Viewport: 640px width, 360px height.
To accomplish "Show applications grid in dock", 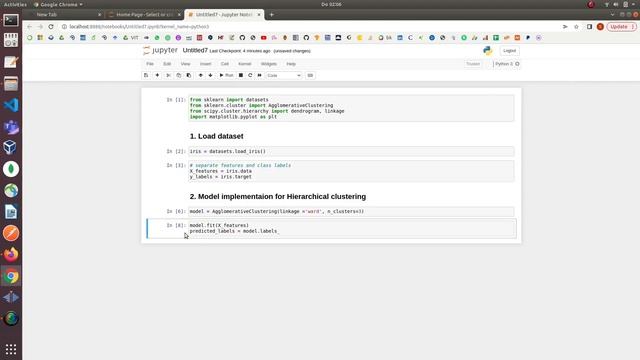I will [11, 349].
